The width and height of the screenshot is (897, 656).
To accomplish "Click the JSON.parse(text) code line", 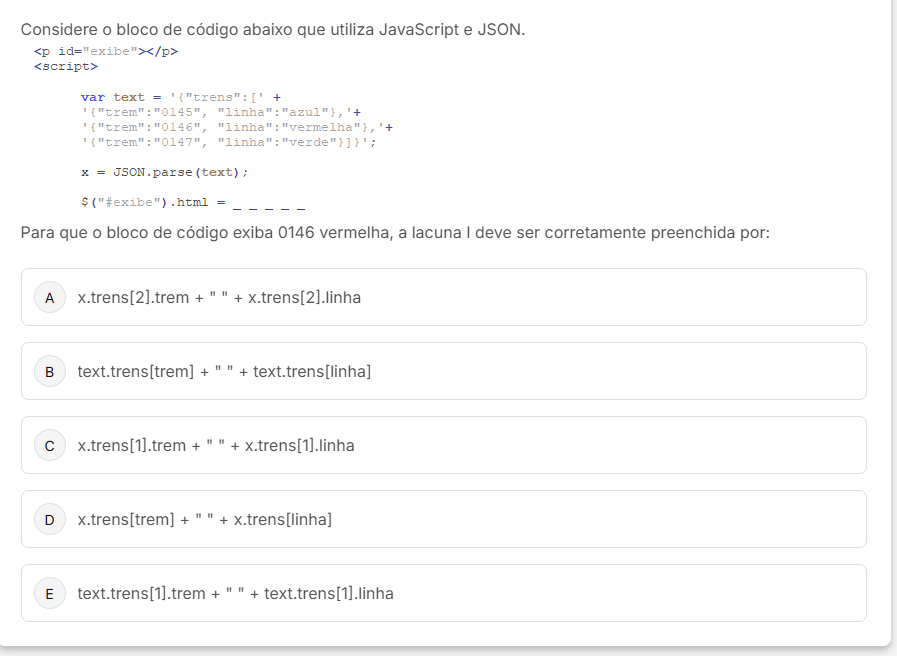I will pos(164,172).
